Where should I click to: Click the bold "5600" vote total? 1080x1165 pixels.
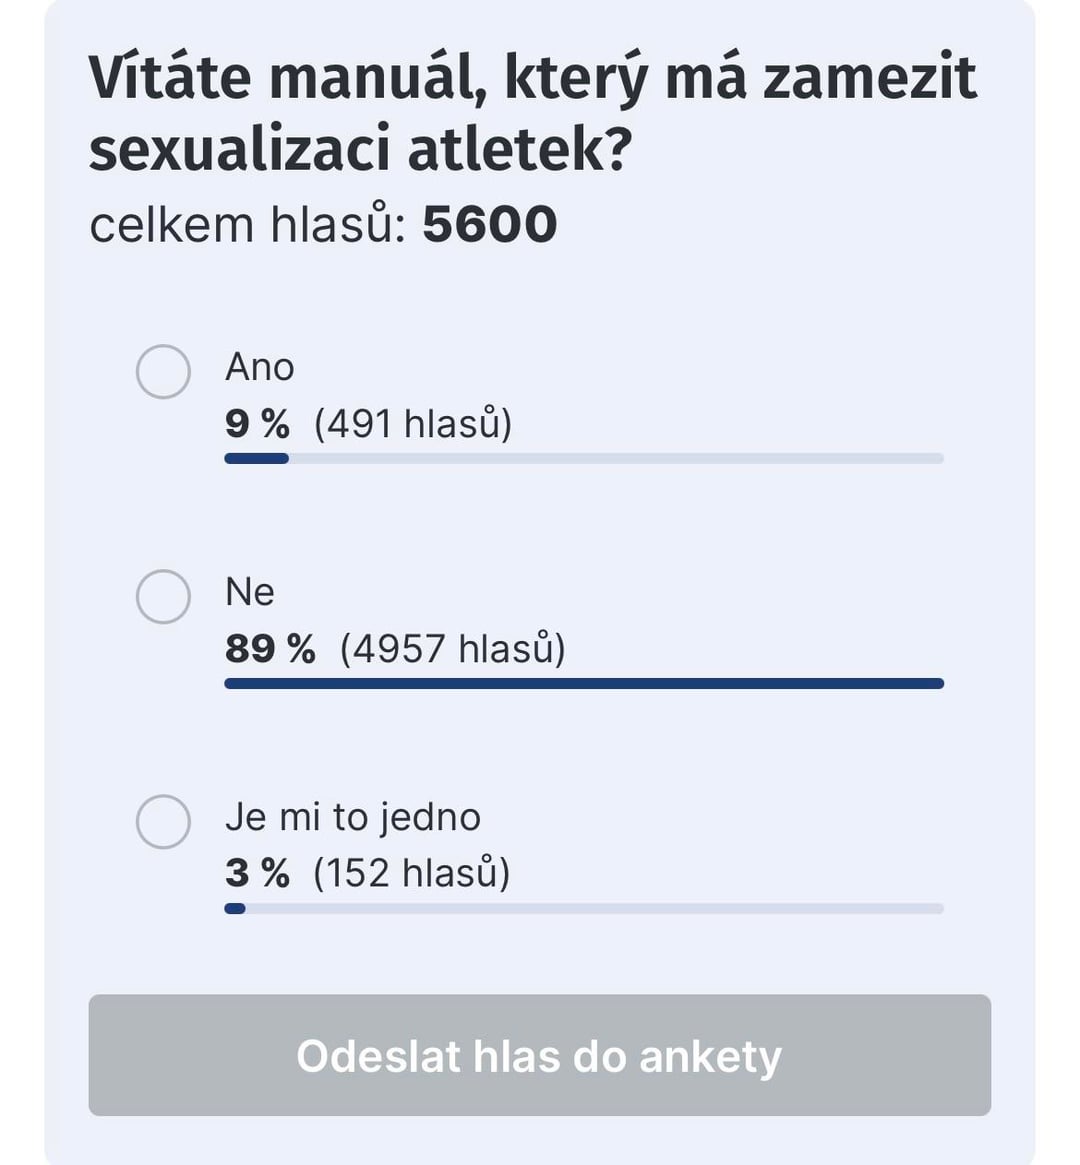click(489, 224)
